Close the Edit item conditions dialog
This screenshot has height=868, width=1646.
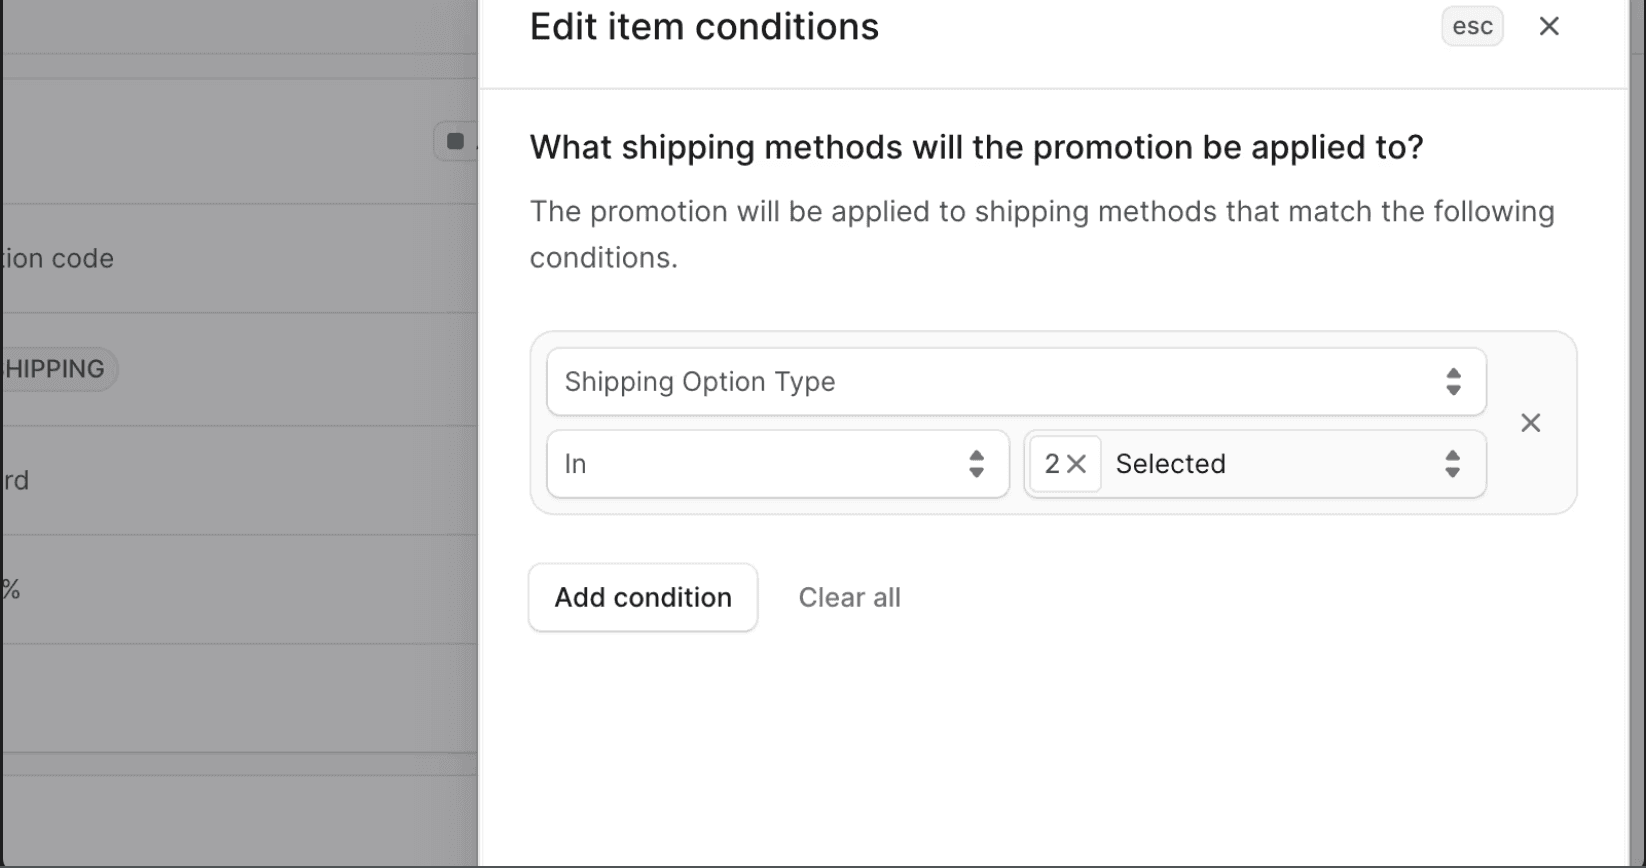[x=1549, y=26]
